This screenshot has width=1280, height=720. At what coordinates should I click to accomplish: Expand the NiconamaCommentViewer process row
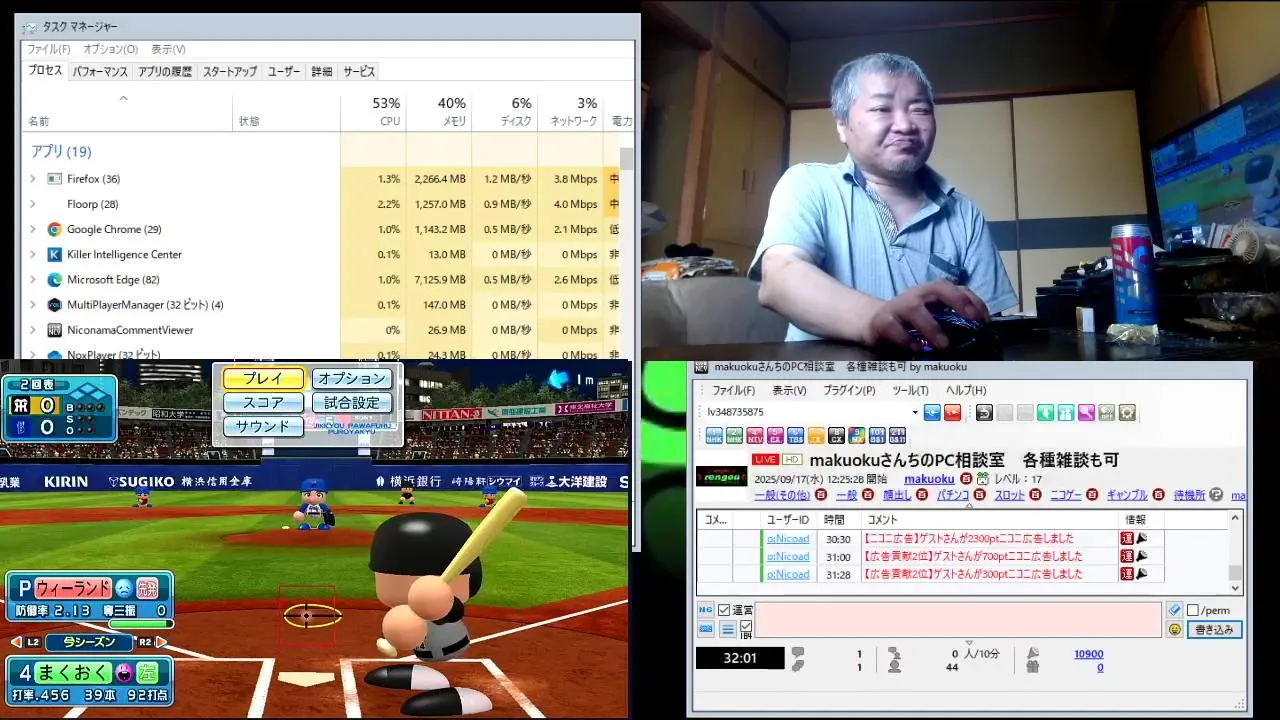coord(32,330)
